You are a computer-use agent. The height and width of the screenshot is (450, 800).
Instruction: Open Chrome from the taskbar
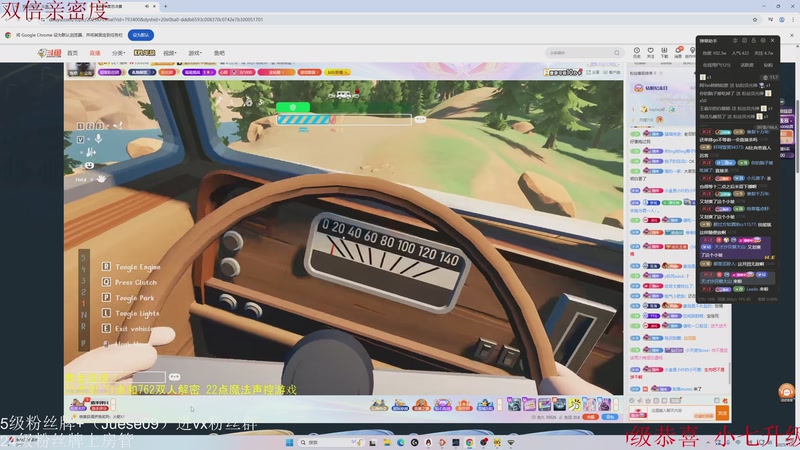tap(469, 442)
